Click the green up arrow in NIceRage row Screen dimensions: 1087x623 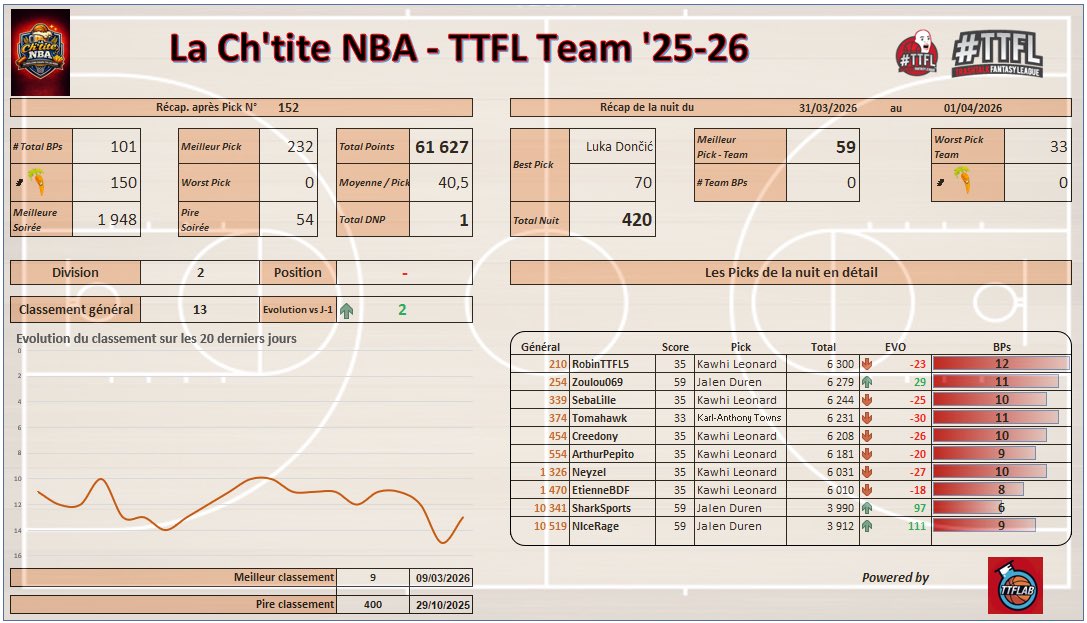[x=867, y=526]
